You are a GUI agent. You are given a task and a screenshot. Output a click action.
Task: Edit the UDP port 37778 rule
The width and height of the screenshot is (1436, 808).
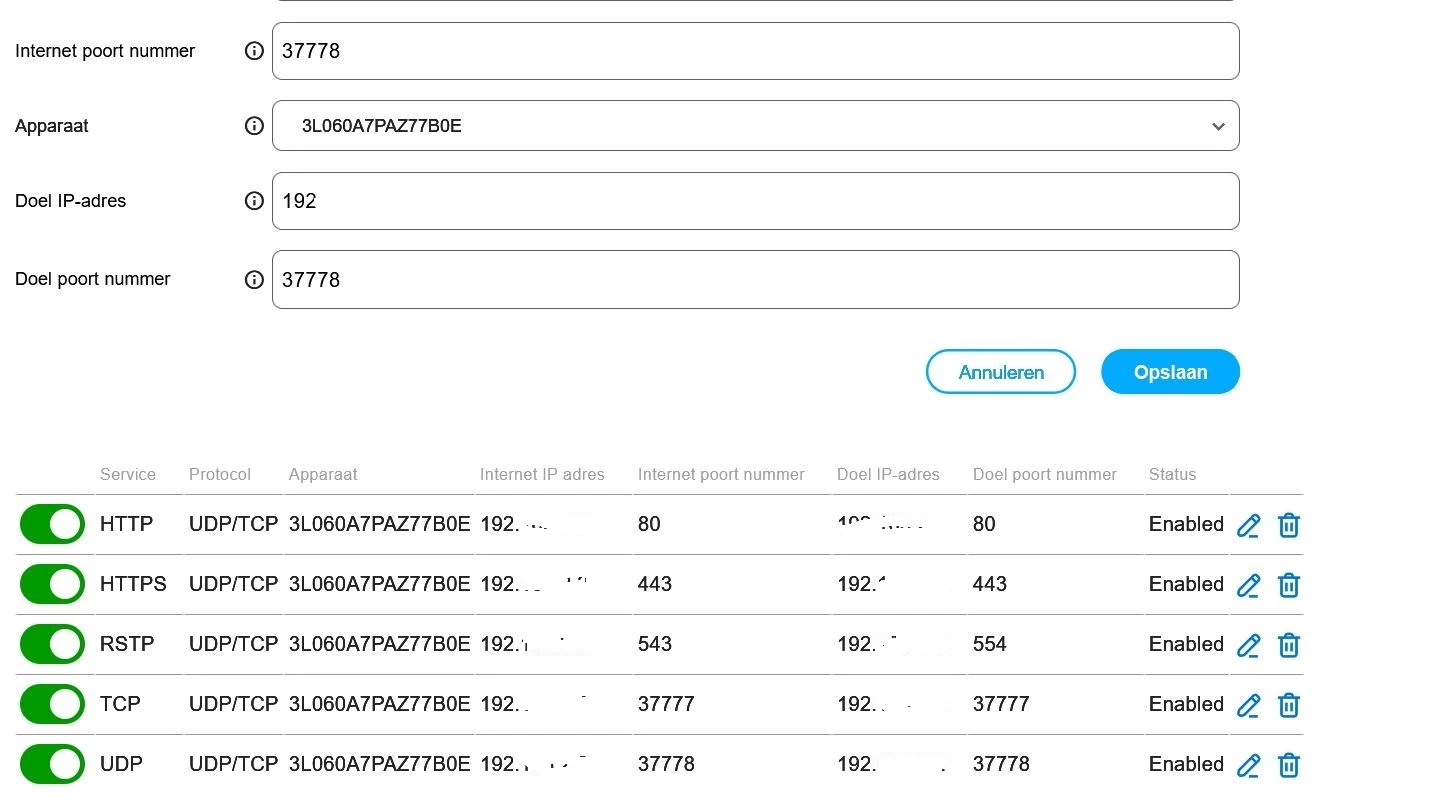pos(1248,765)
